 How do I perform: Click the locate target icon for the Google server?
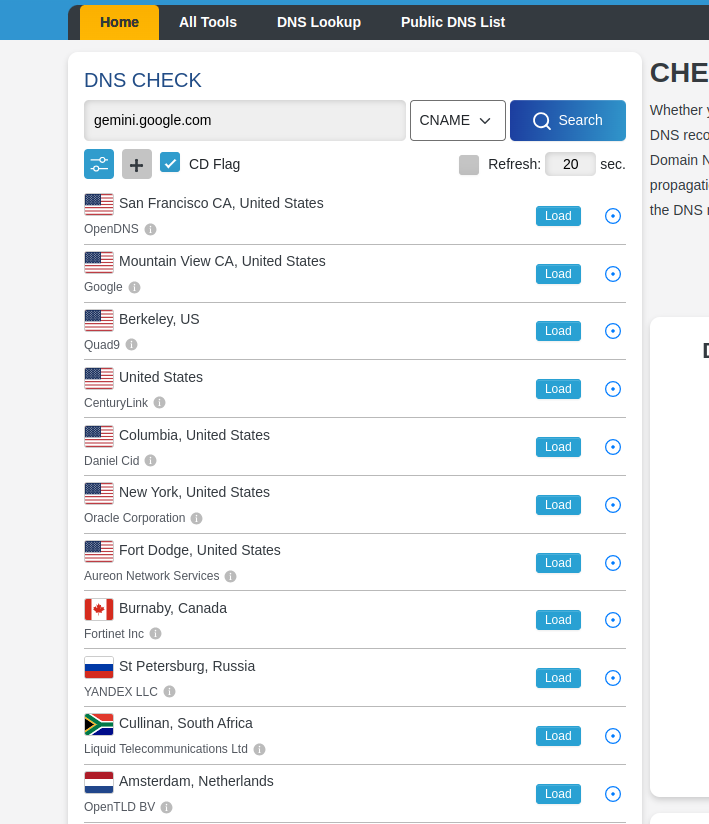coord(613,274)
